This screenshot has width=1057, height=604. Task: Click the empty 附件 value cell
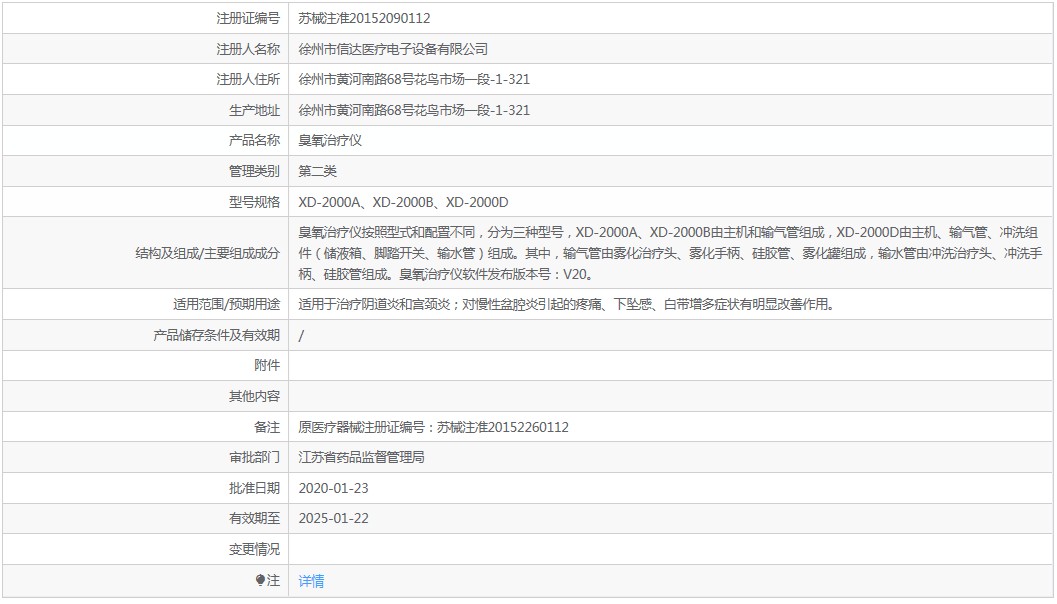pyautogui.click(x=670, y=366)
